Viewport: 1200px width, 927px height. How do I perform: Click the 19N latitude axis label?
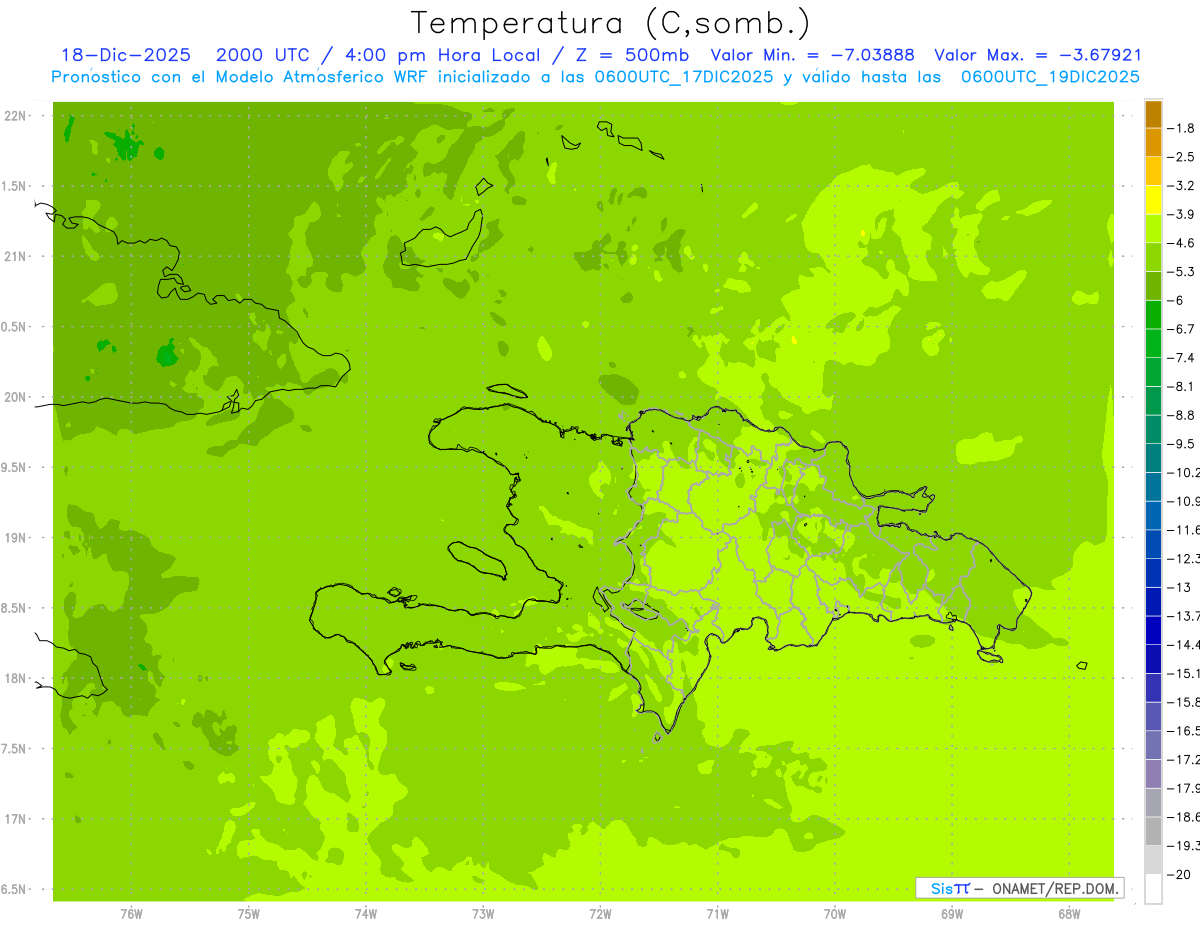pyautogui.click(x=16, y=538)
